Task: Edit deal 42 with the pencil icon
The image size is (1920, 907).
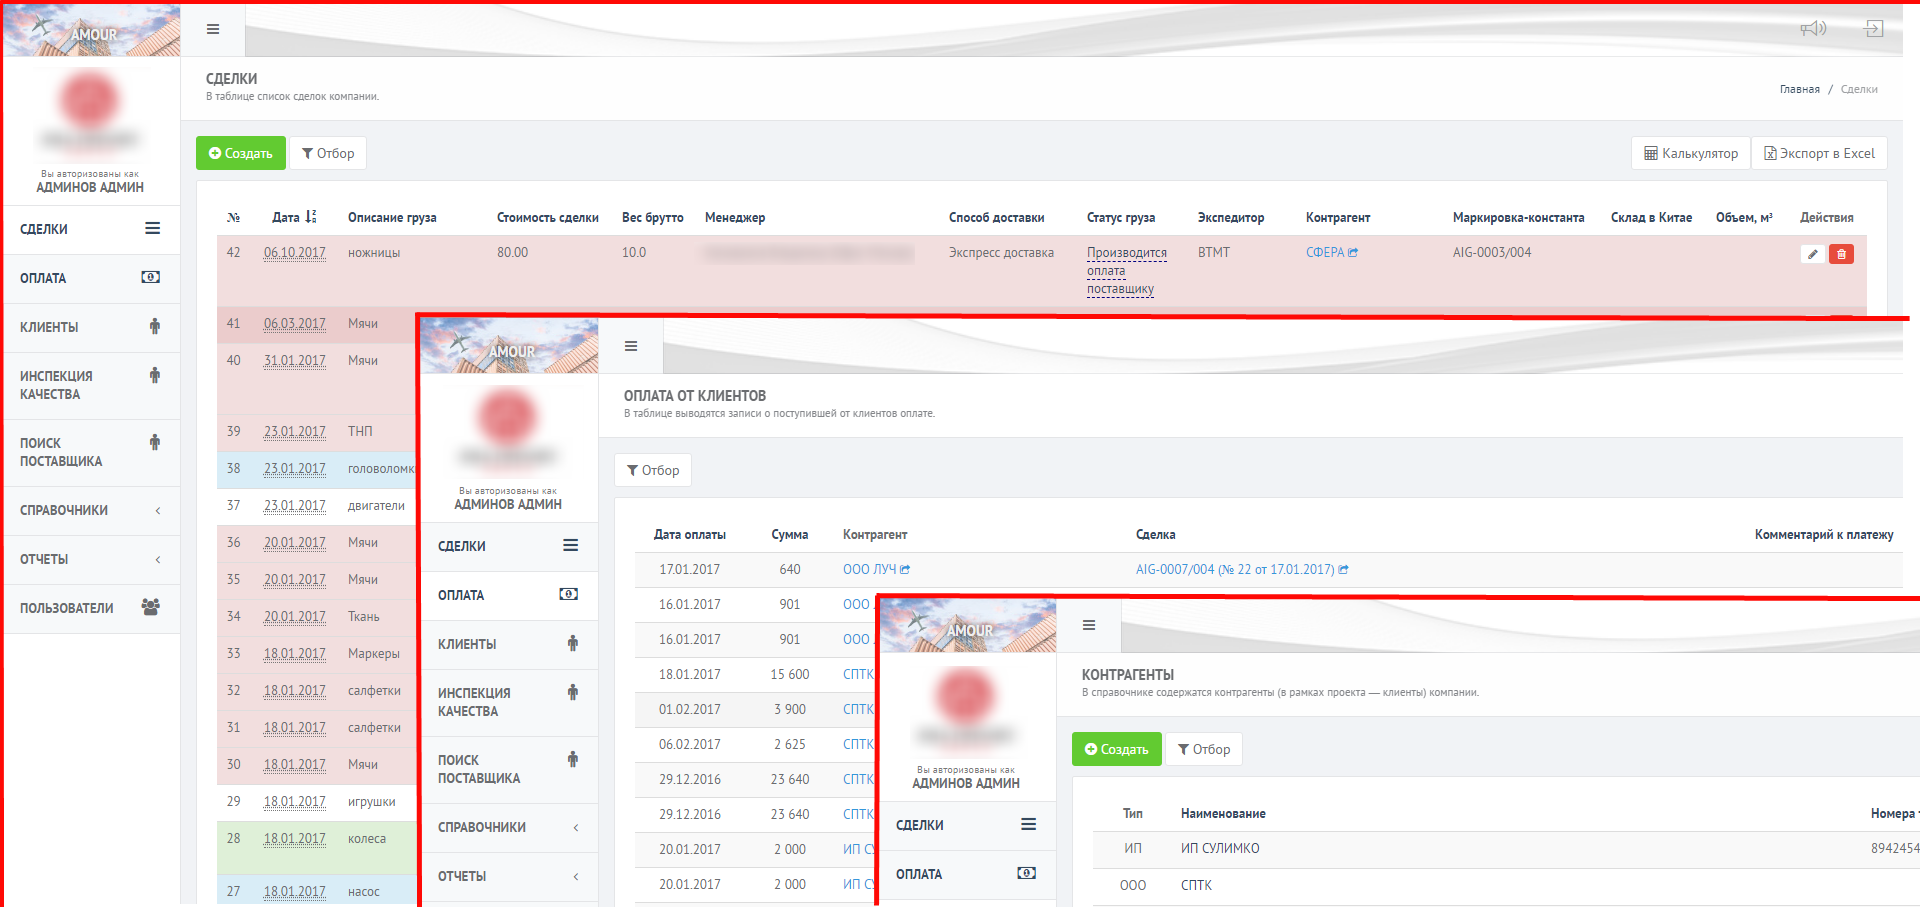Action: point(1812,254)
